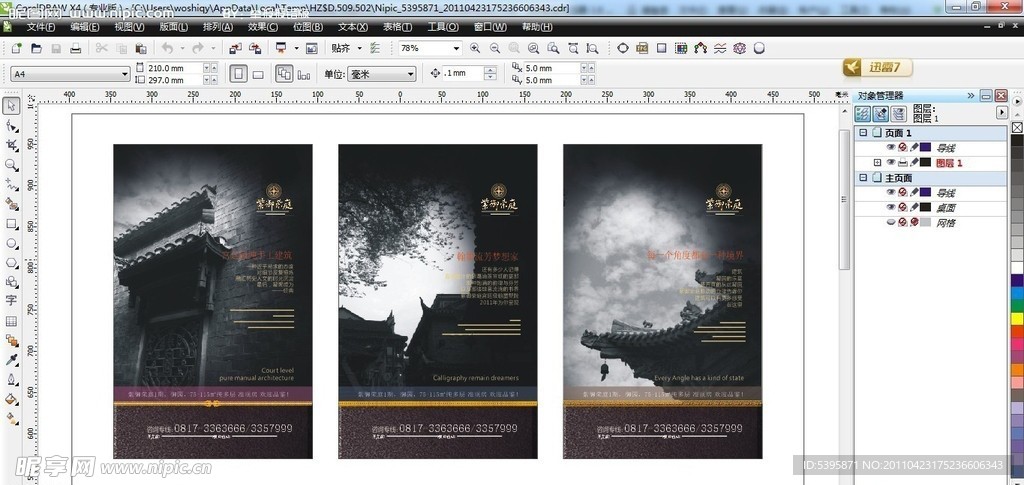Click the red swatch in color palette
This screenshot has height=485, width=1024.
click(x=1017, y=333)
